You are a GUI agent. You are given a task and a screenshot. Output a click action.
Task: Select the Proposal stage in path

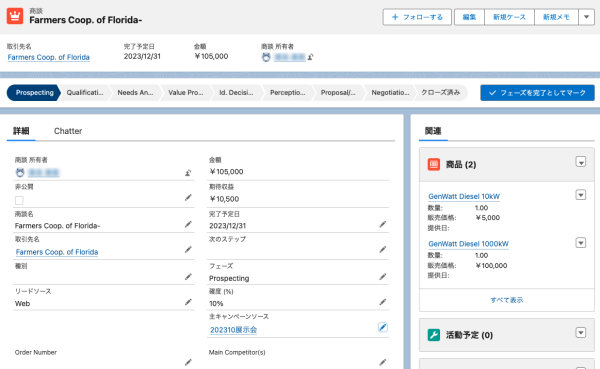[x=338, y=93]
